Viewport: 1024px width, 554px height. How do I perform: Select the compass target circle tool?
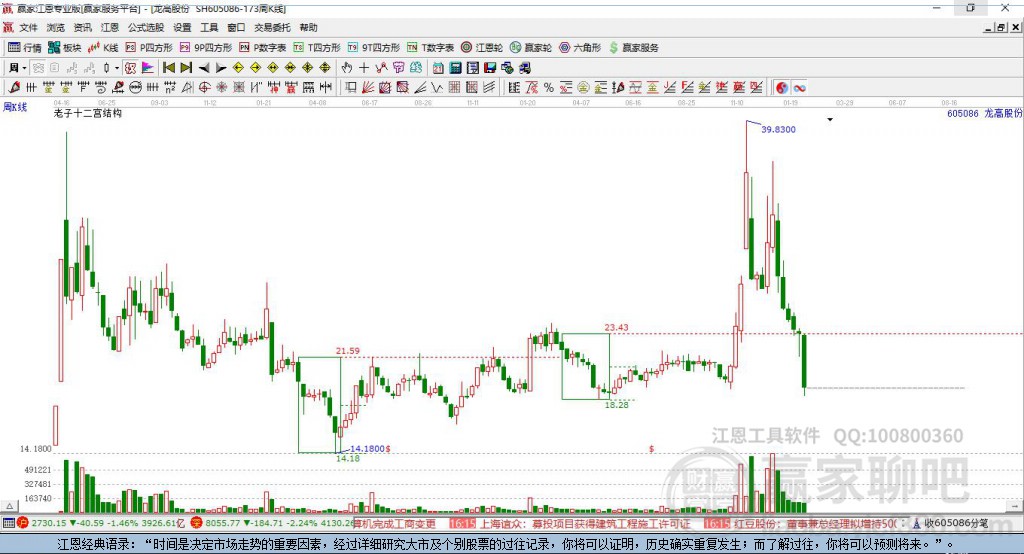(204, 88)
